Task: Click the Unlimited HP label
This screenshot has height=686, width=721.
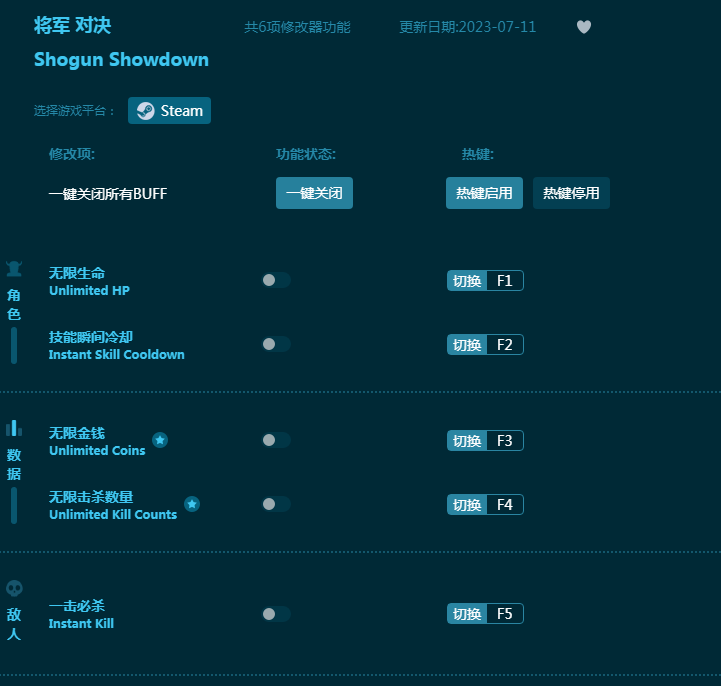Action: point(89,291)
